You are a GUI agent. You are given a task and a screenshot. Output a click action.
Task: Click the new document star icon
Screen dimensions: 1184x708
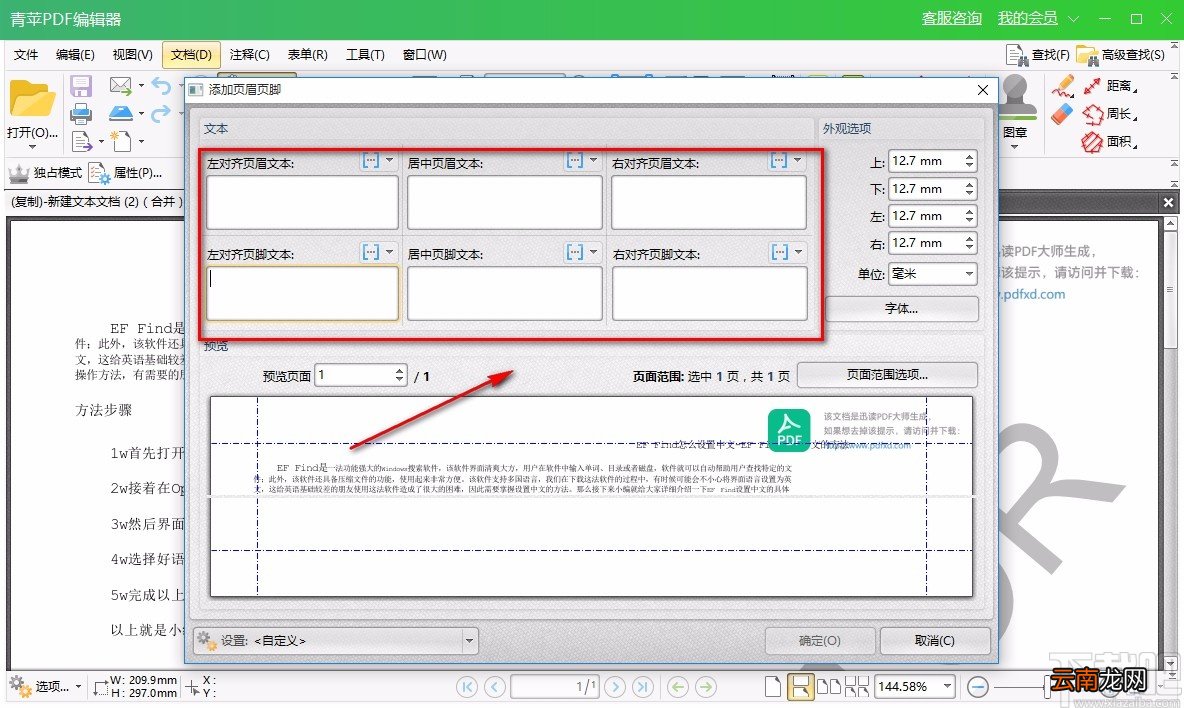[x=121, y=140]
